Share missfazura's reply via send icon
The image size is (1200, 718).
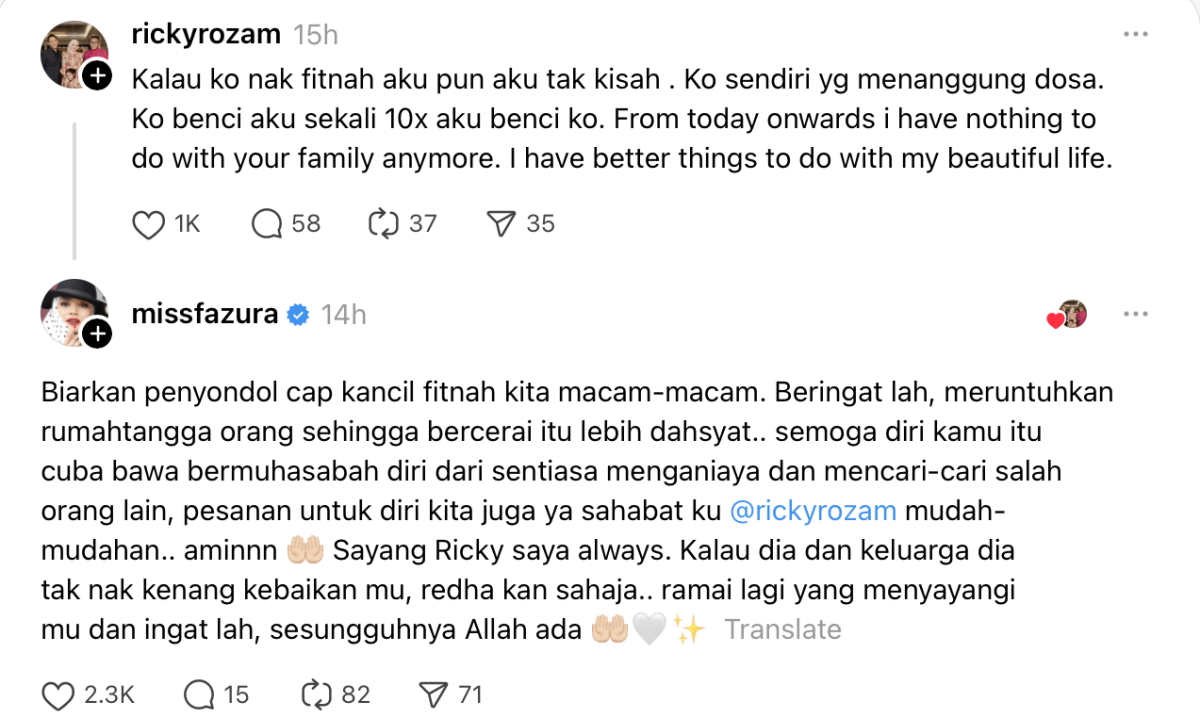(433, 694)
